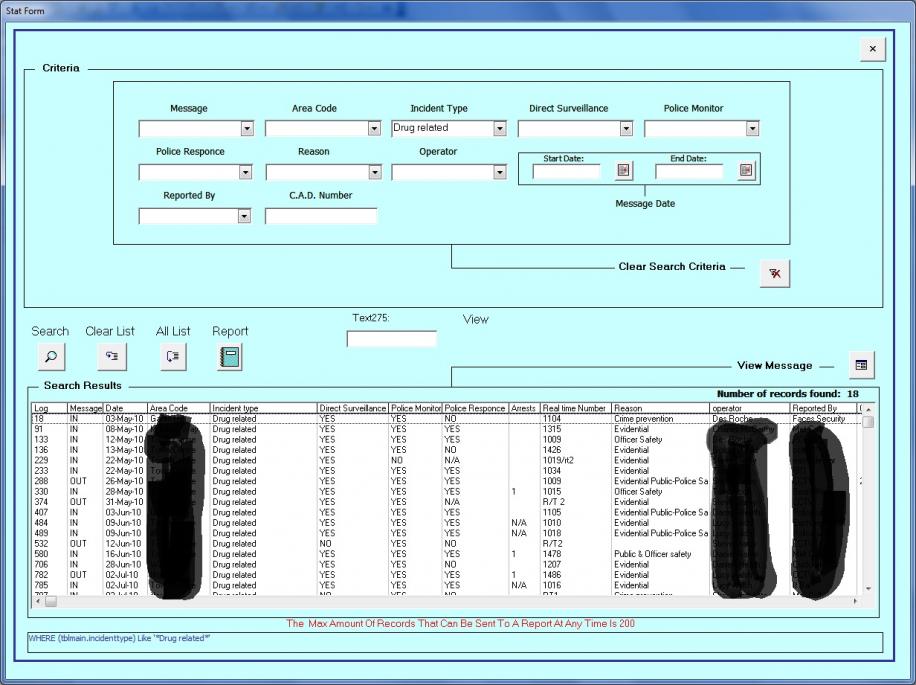Expand the Direct Surveillance dropdown
The height and width of the screenshot is (685, 916).
(x=626, y=129)
